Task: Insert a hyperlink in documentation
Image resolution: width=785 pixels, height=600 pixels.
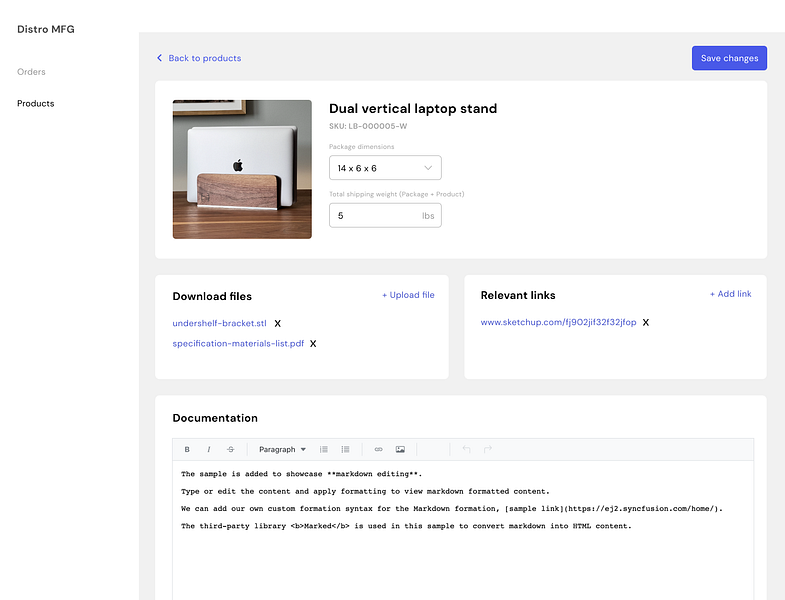Action: click(x=378, y=449)
